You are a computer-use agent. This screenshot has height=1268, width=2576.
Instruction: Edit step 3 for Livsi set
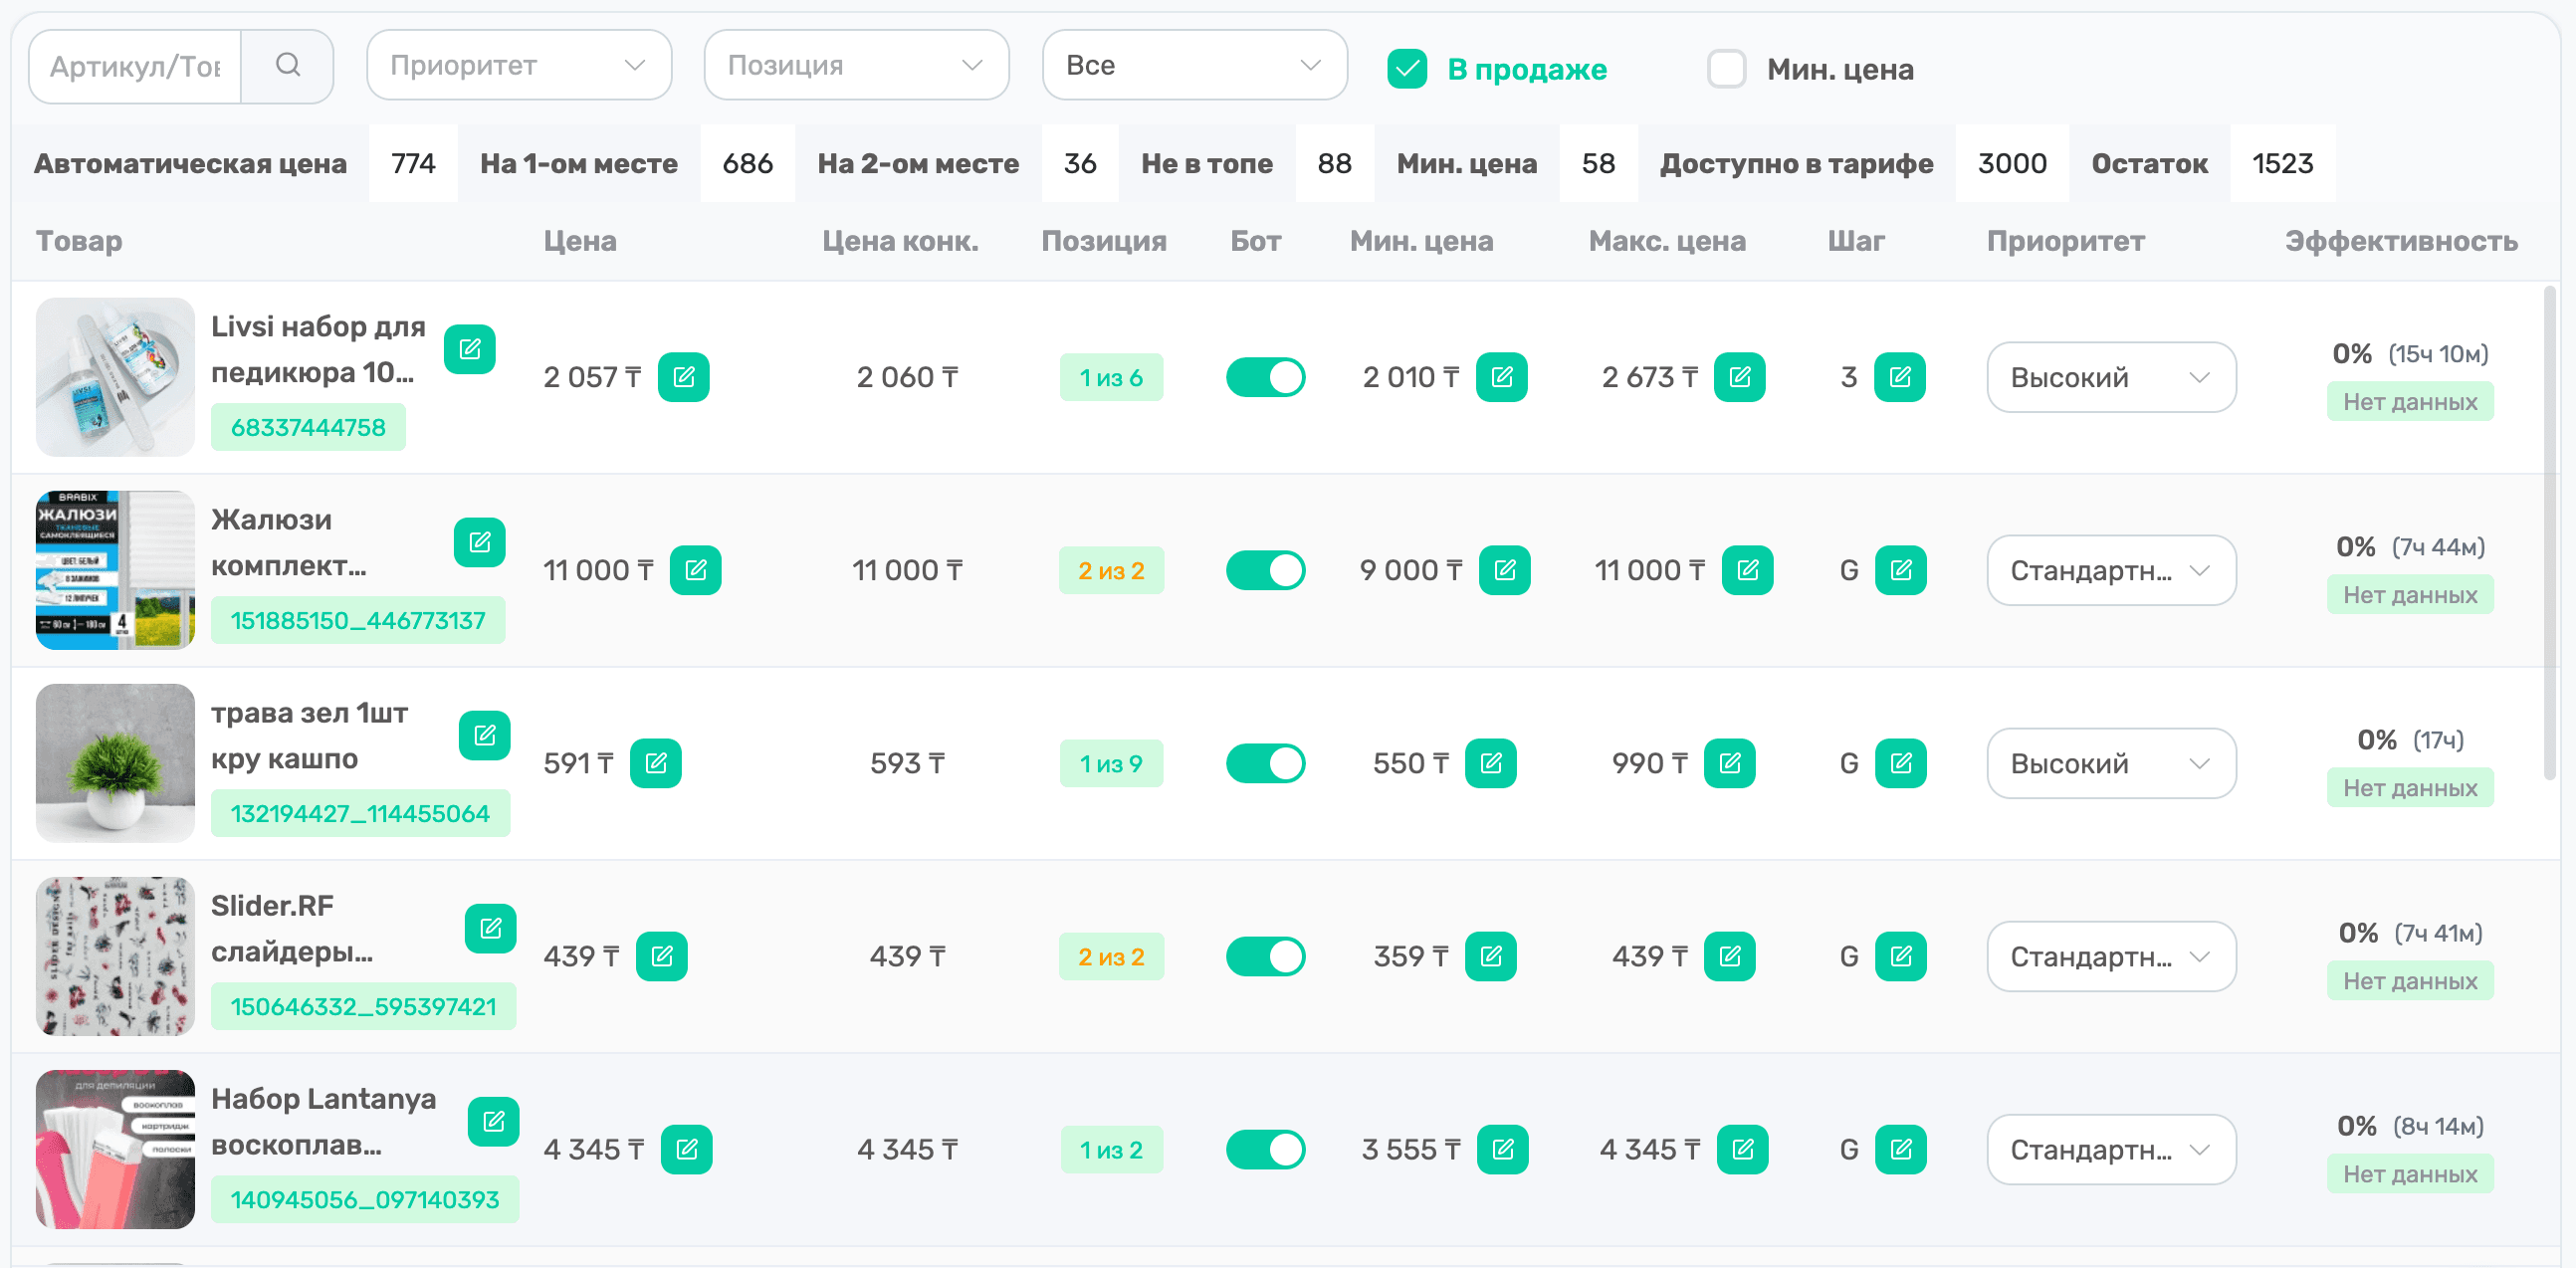(x=1899, y=377)
